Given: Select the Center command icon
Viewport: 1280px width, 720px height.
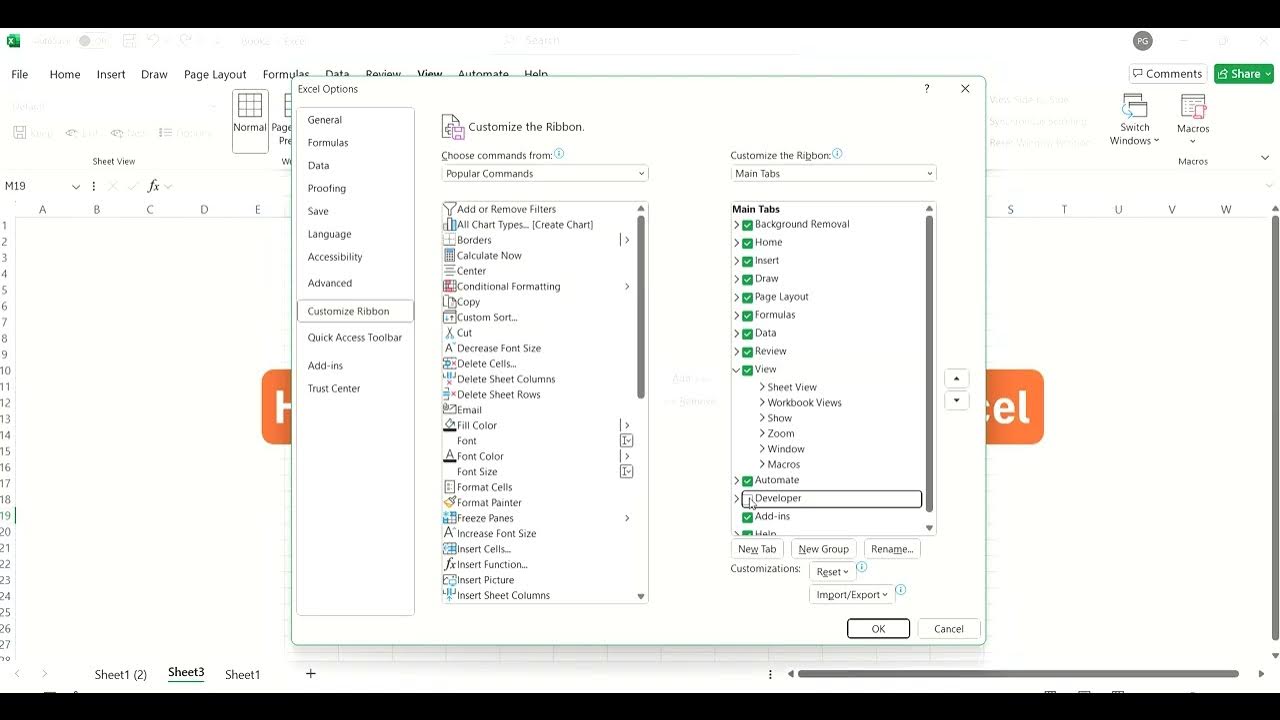Looking at the screenshot, I should click(x=449, y=271).
